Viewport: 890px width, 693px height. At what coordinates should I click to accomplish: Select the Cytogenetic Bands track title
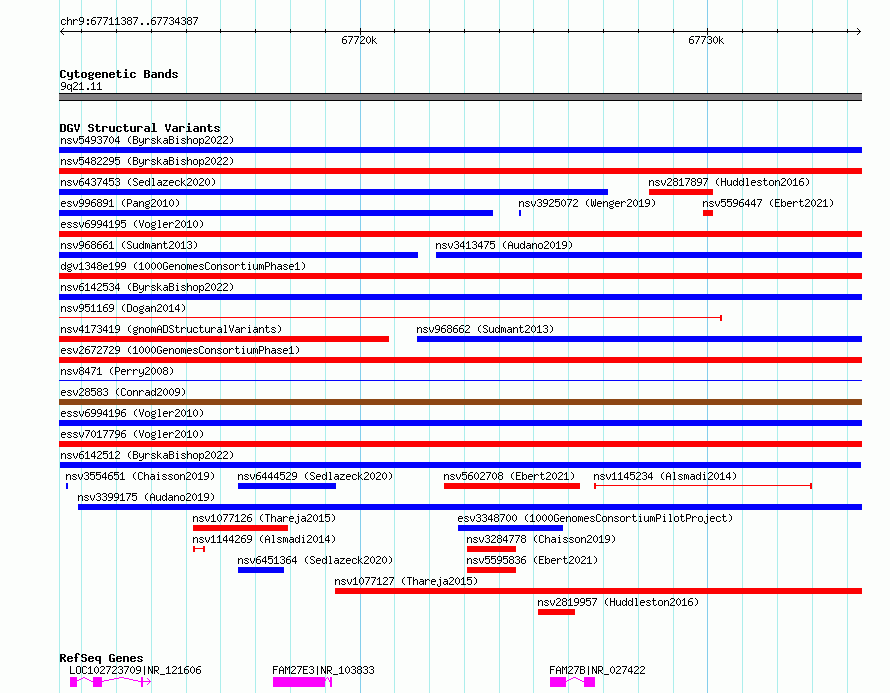tap(119, 74)
